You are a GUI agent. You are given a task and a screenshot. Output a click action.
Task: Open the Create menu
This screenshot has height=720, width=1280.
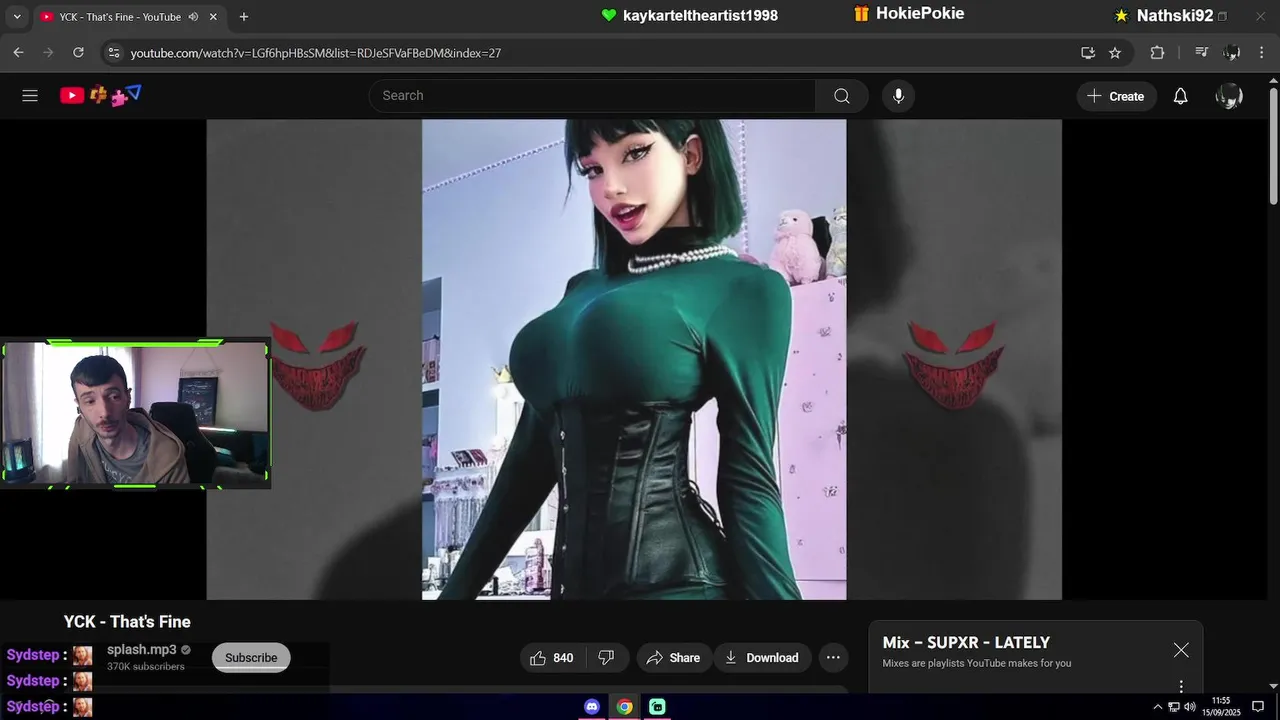[x=1116, y=96]
